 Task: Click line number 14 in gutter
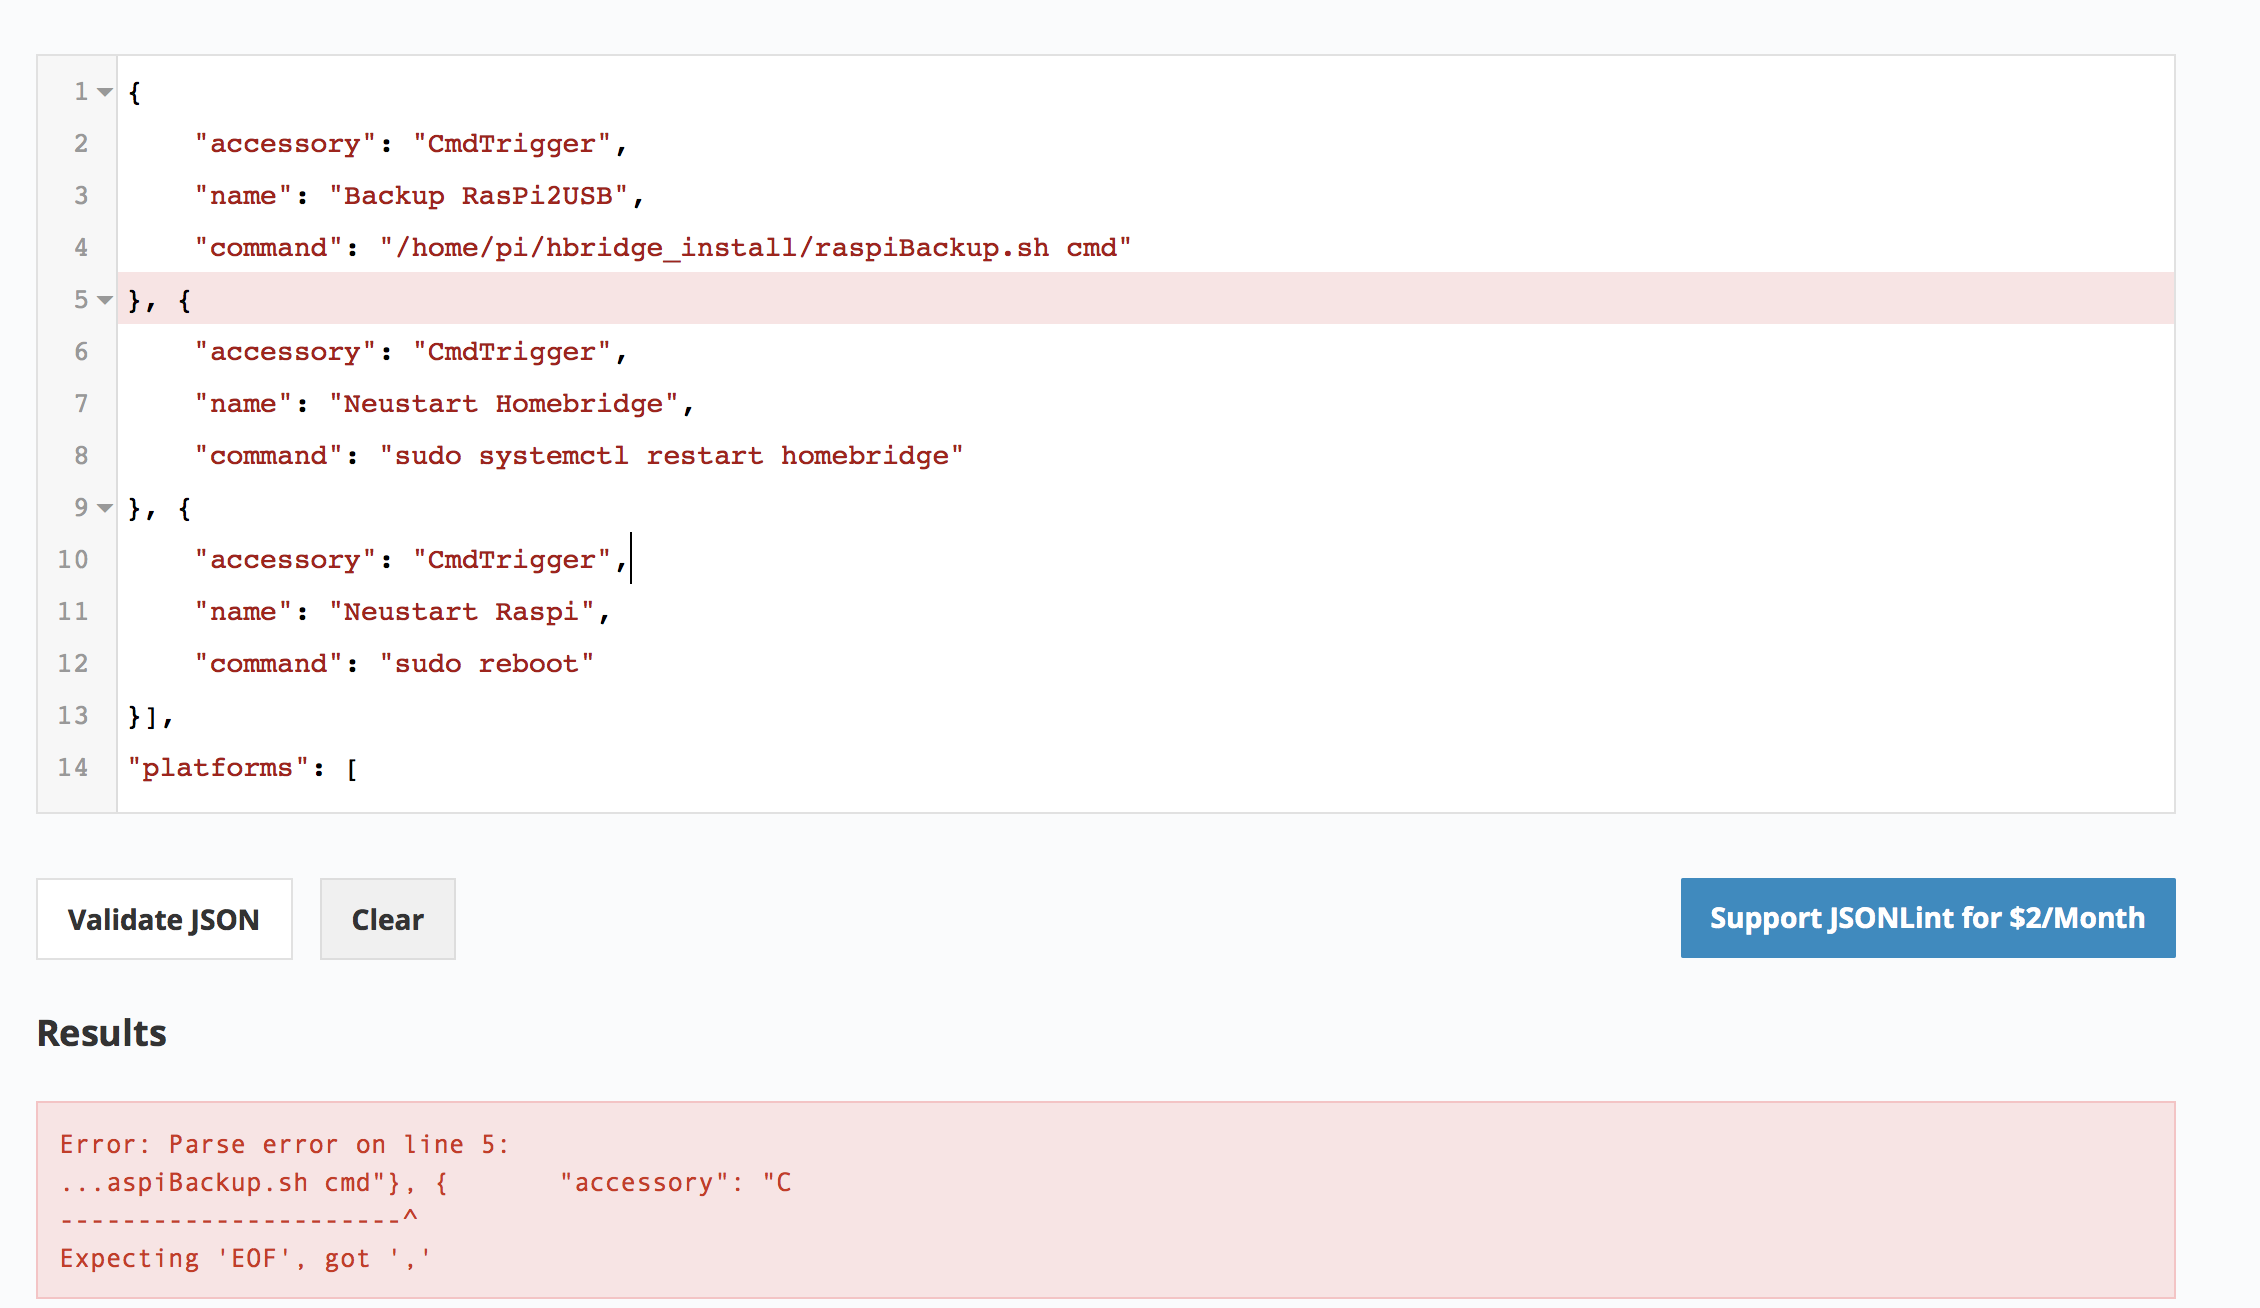tap(73, 767)
